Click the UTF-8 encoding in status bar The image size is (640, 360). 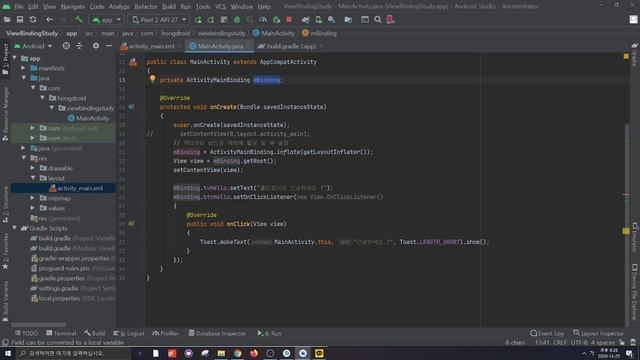(x=578, y=342)
